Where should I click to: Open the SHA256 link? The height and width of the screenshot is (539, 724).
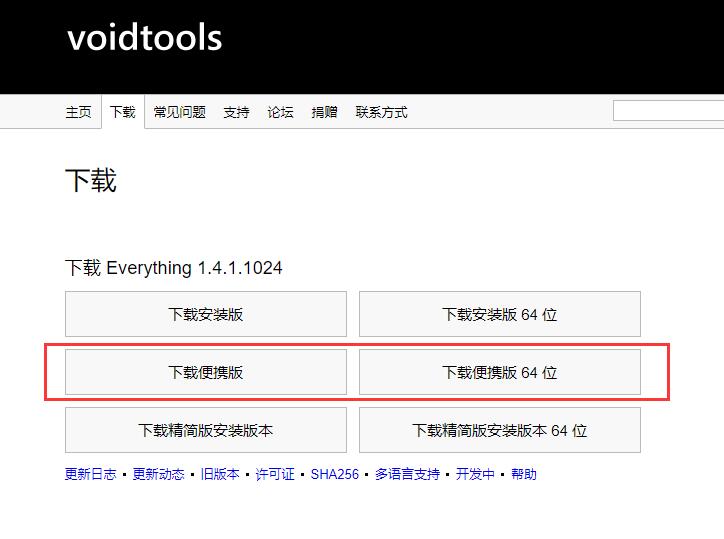point(334,474)
